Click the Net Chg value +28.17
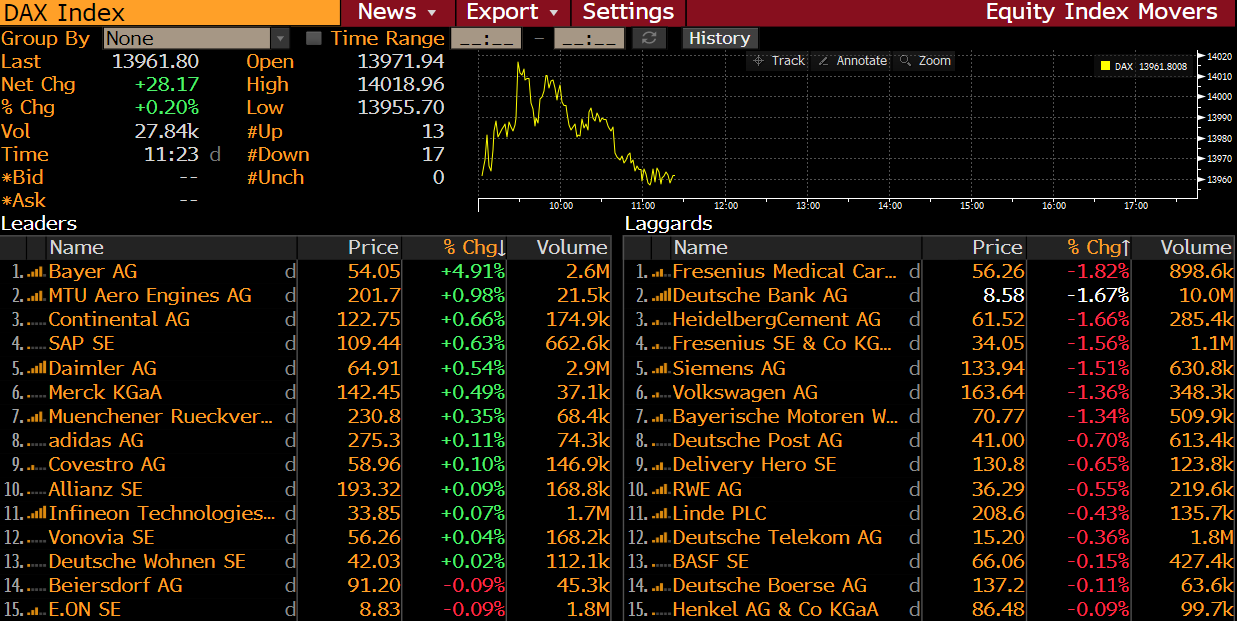The height and width of the screenshot is (621, 1237). click(x=167, y=85)
